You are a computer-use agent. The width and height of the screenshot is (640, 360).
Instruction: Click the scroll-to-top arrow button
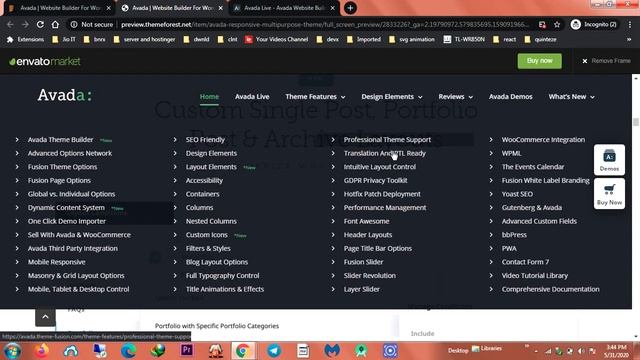coord(45,316)
